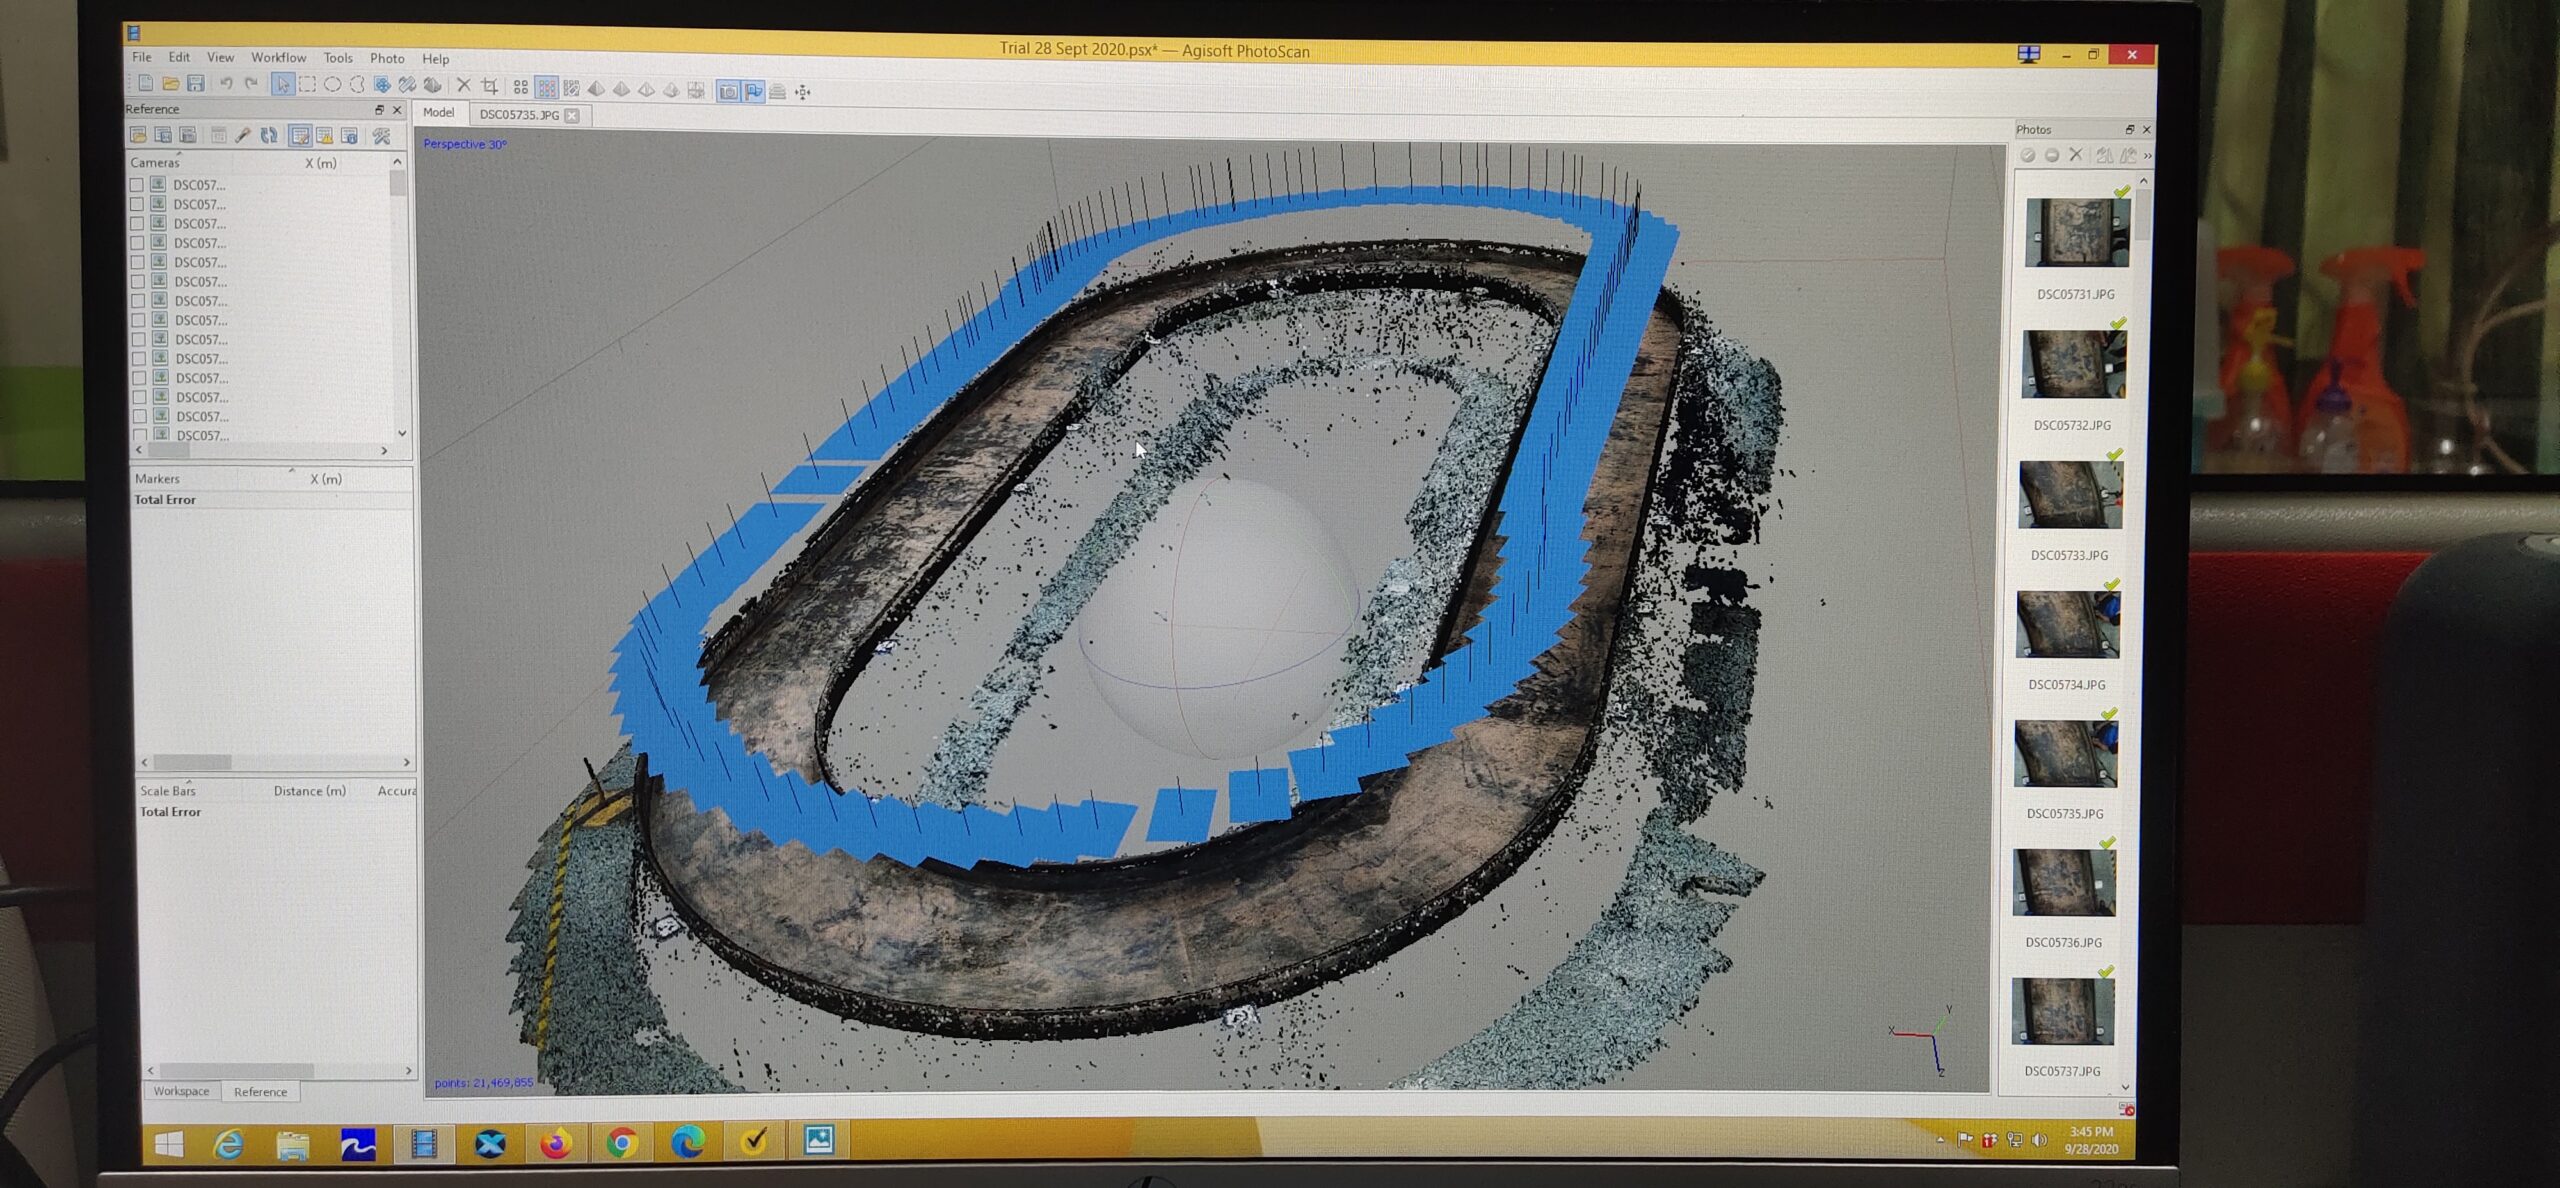Expand Photos toolbar overflow chevron
The height and width of the screenshot is (1188, 2560).
(2147, 156)
